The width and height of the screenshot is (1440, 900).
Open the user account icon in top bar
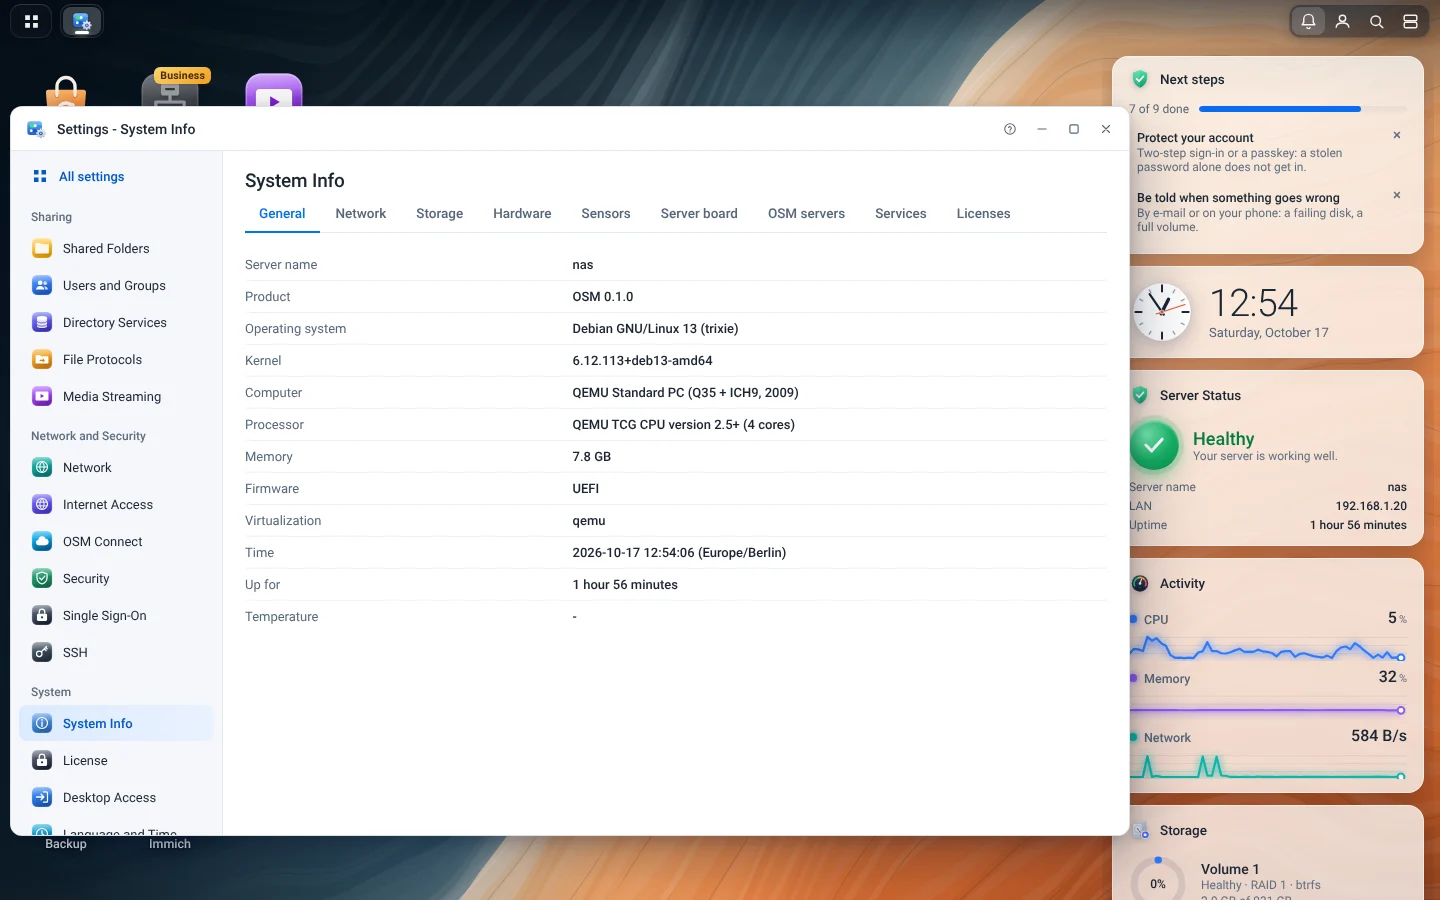pos(1342,21)
